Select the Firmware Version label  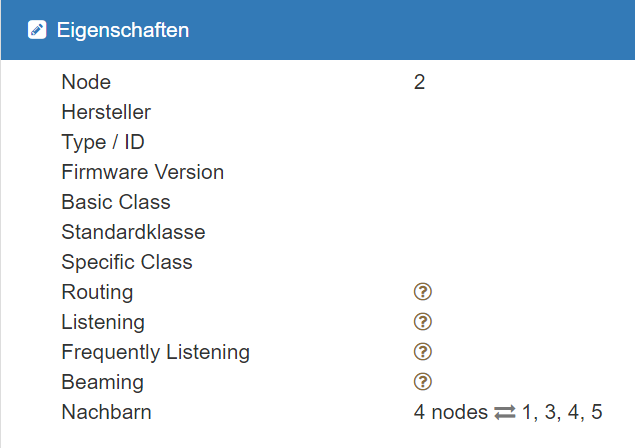143,172
